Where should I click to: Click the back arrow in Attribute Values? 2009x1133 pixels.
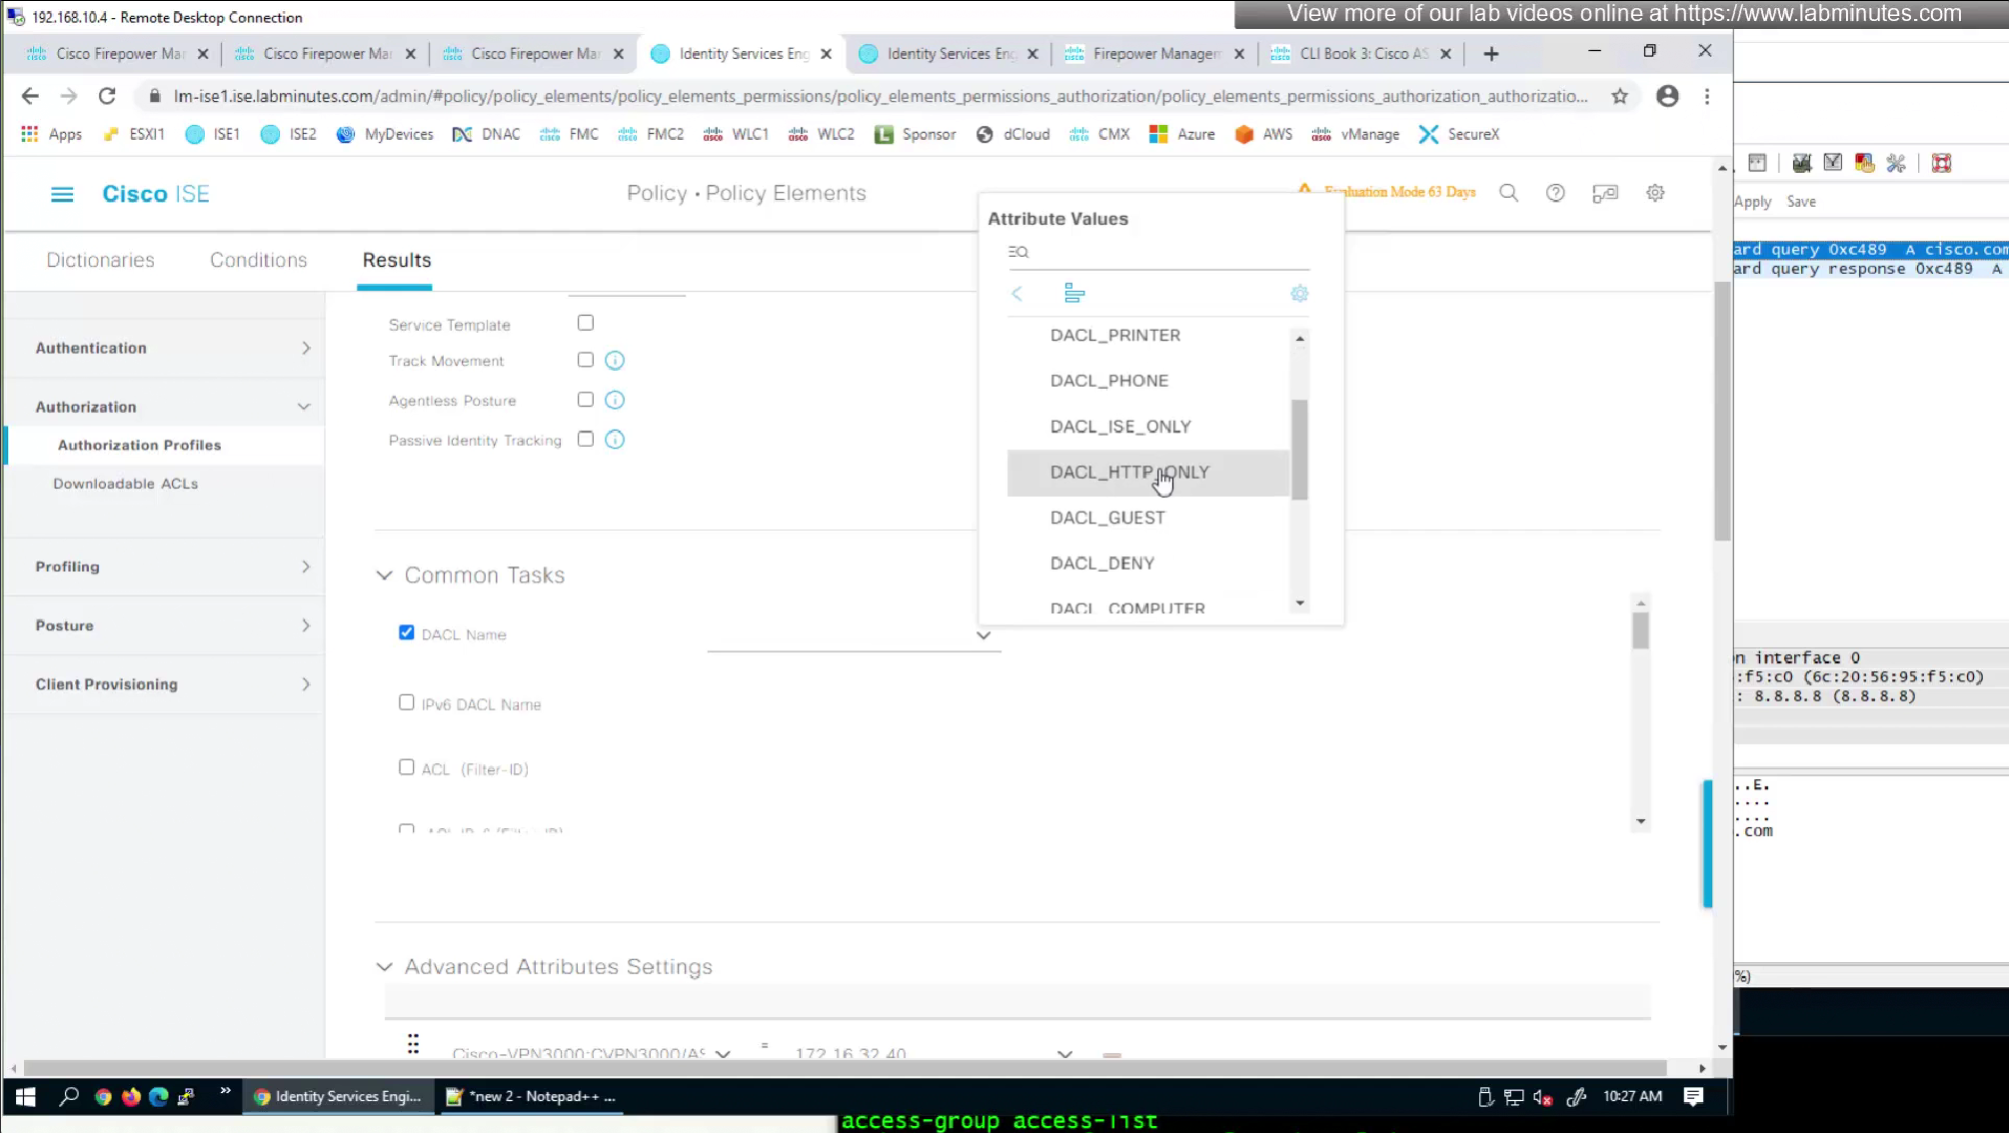[1017, 293]
